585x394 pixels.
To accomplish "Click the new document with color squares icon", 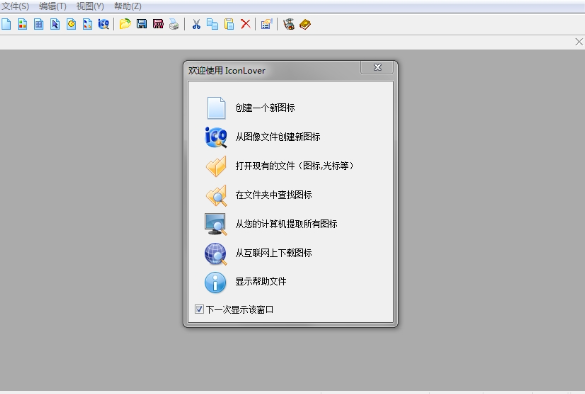I will [22, 24].
